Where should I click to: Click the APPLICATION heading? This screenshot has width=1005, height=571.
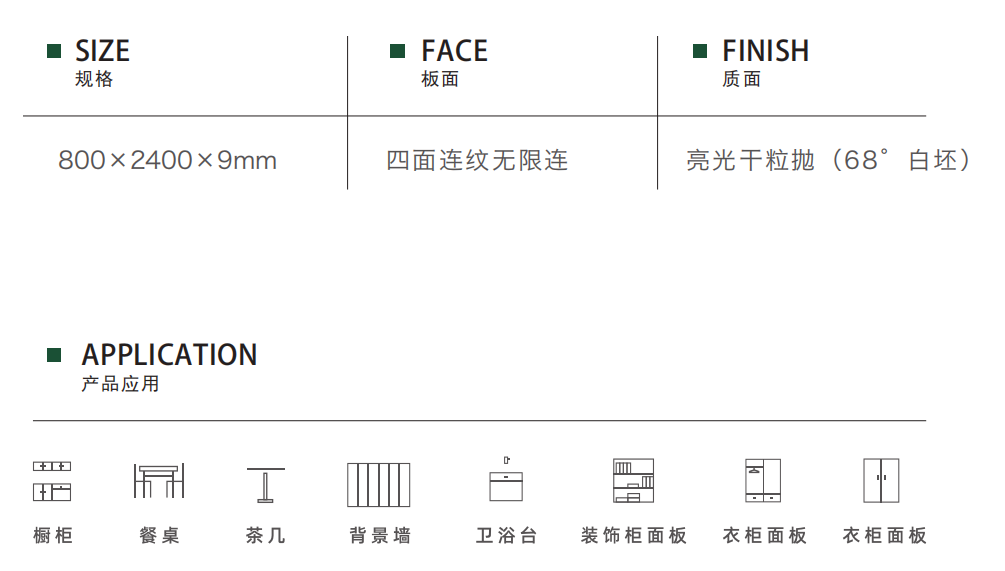click(x=169, y=355)
